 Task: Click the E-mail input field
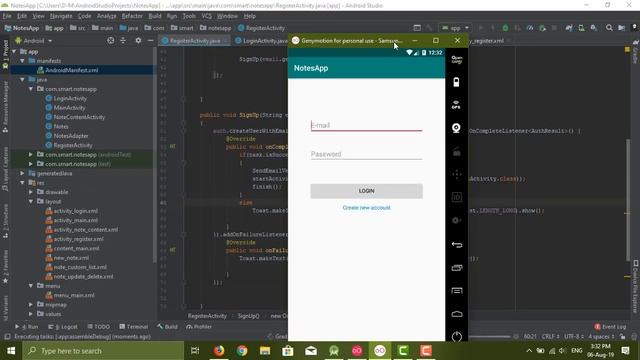[367, 125]
